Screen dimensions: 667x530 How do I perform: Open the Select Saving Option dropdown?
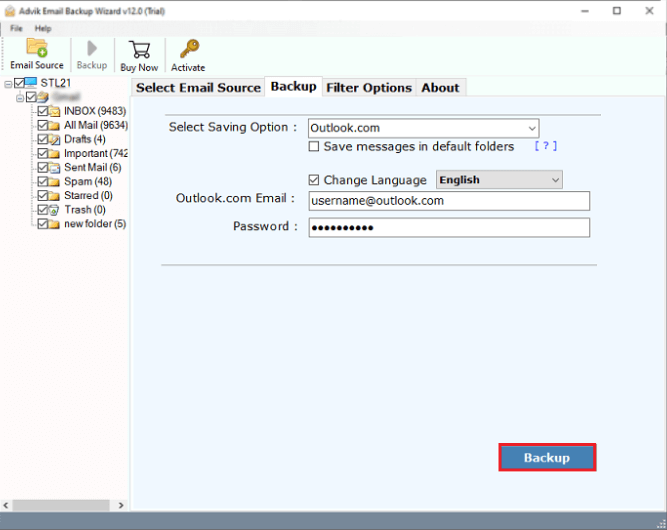tap(424, 128)
